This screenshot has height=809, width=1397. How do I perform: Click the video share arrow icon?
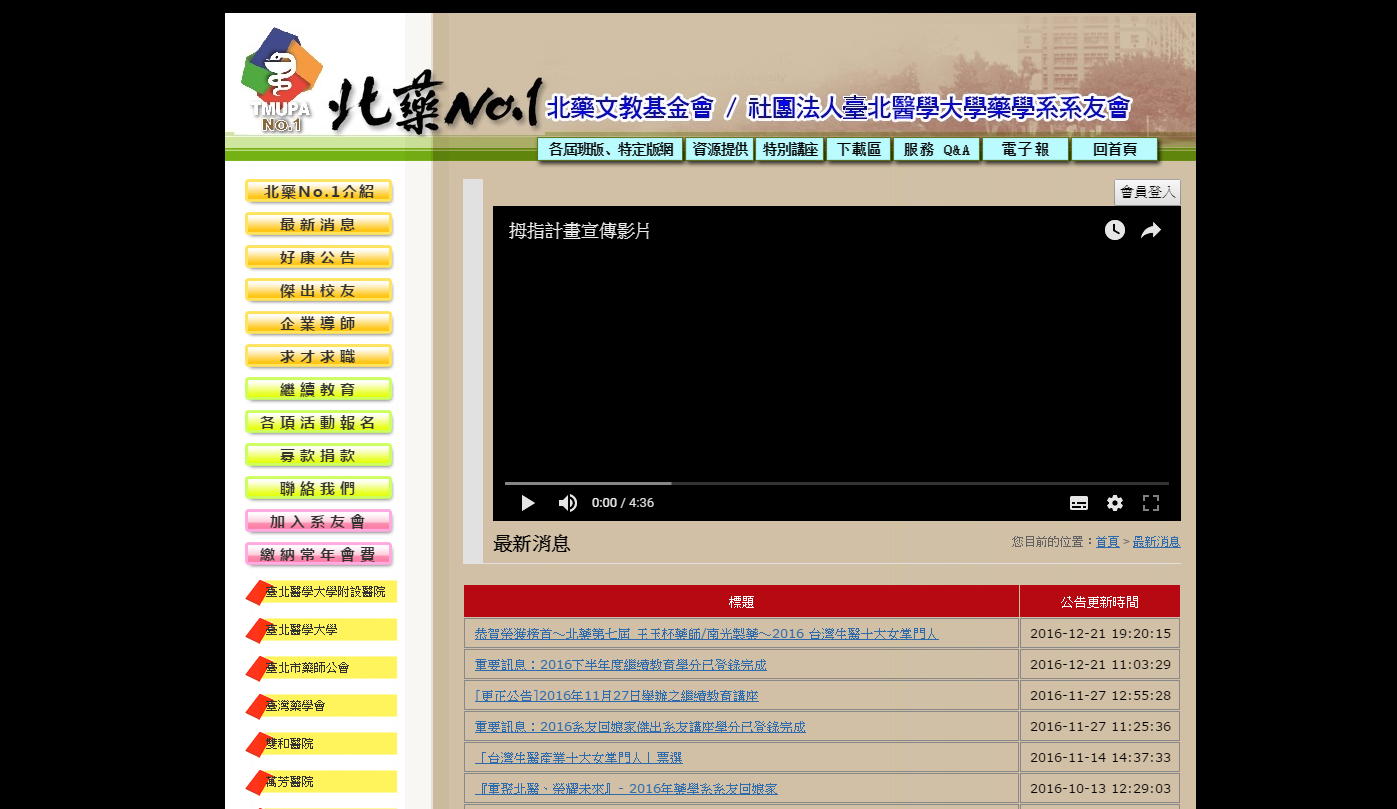(x=1151, y=231)
